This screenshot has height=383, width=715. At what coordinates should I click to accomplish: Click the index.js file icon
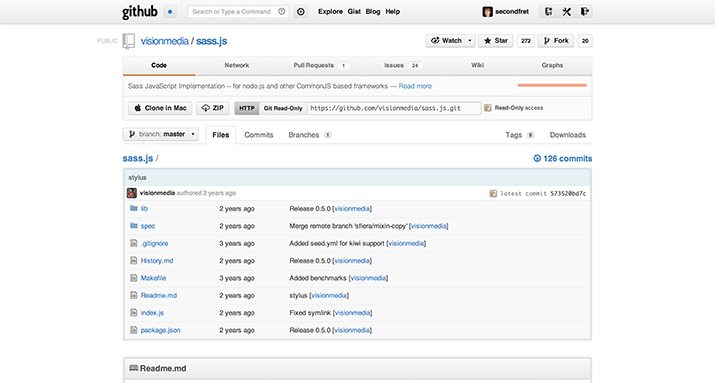coord(134,312)
